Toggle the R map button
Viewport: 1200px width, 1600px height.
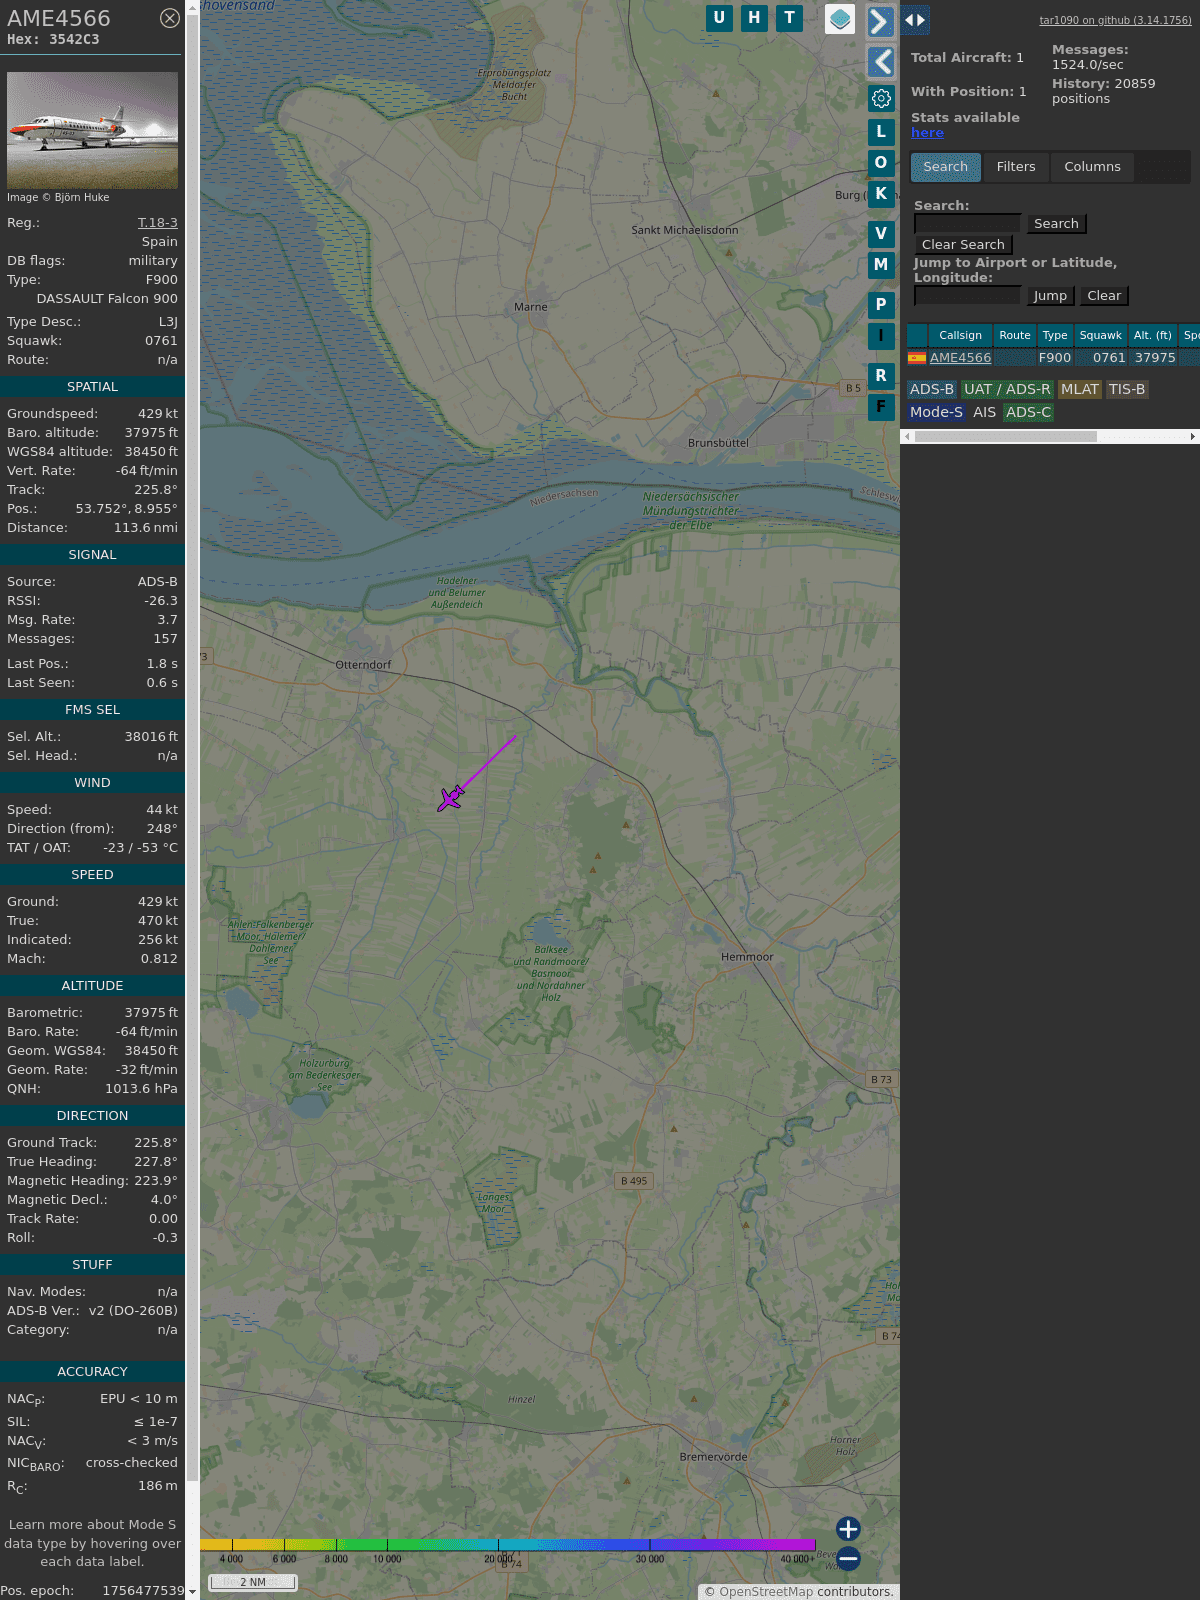[881, 376]
